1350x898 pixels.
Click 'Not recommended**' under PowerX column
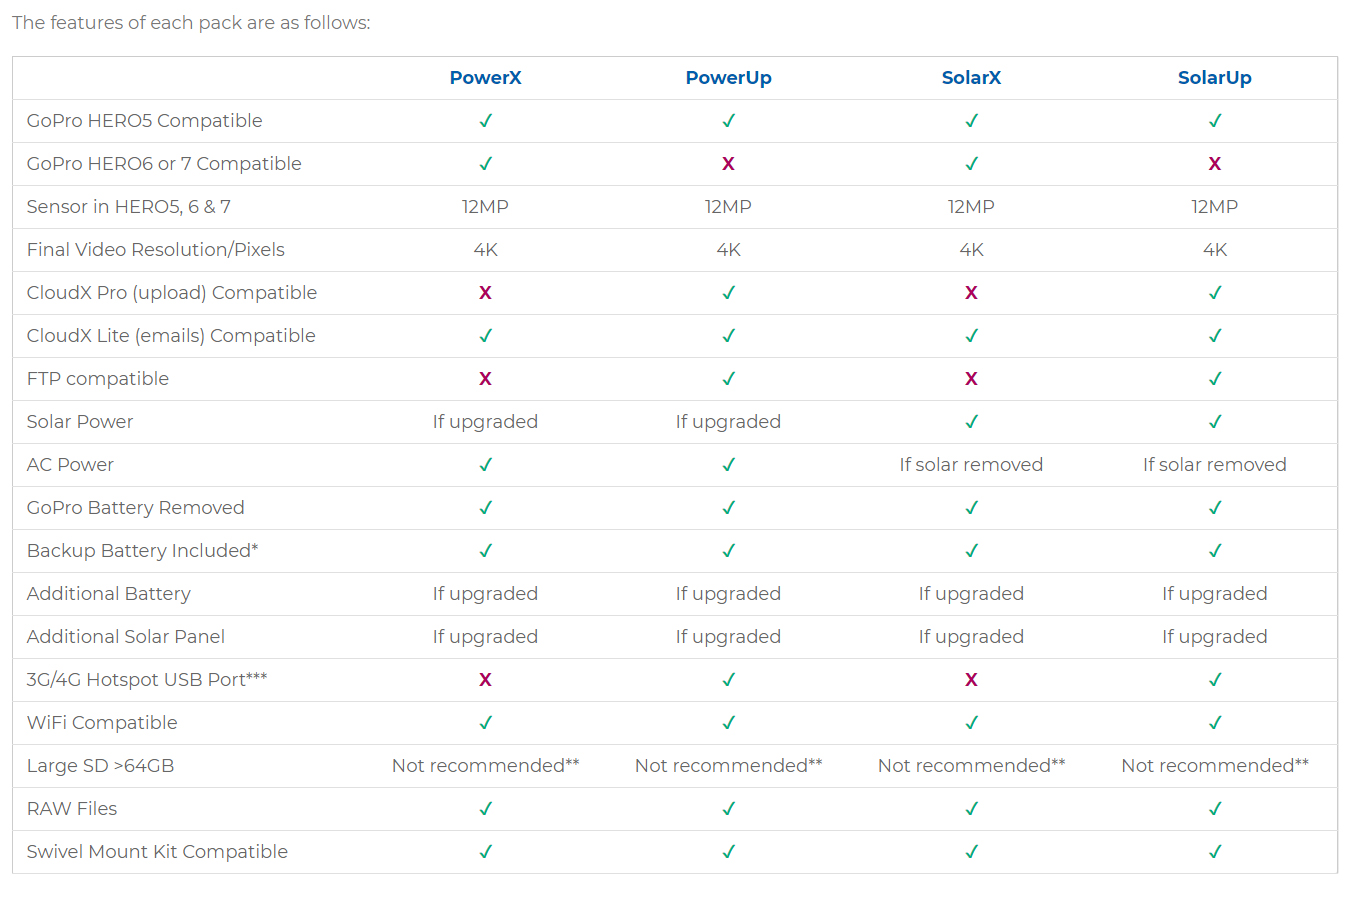coord(485,766)
